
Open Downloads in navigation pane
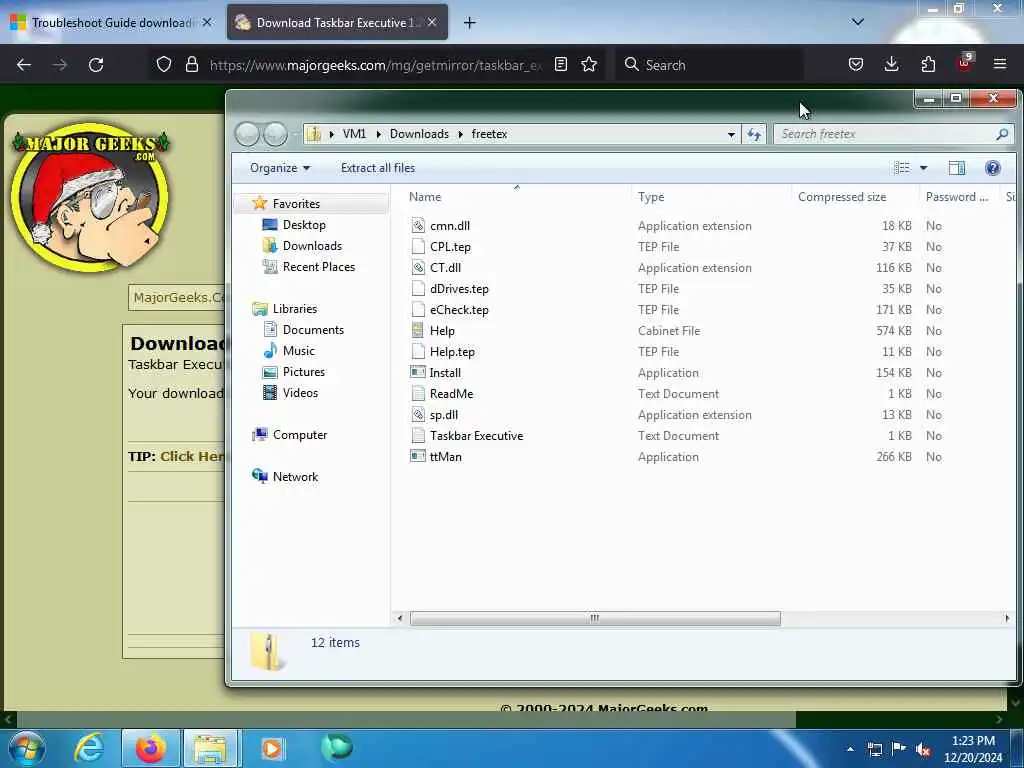point(312,246)
